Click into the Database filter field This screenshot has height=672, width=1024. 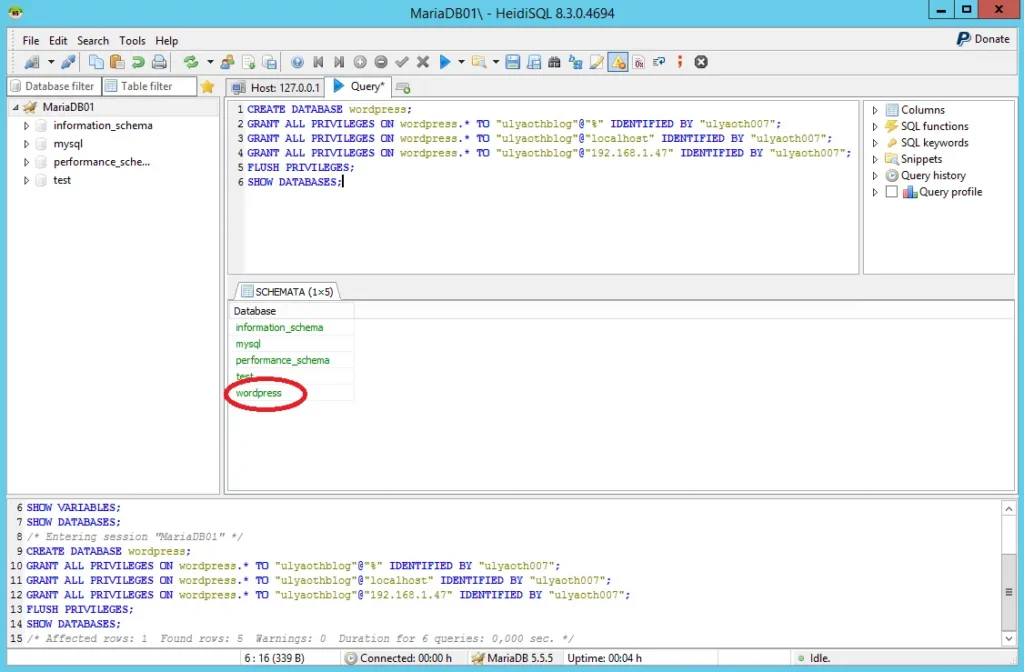(x=53, y=87)
